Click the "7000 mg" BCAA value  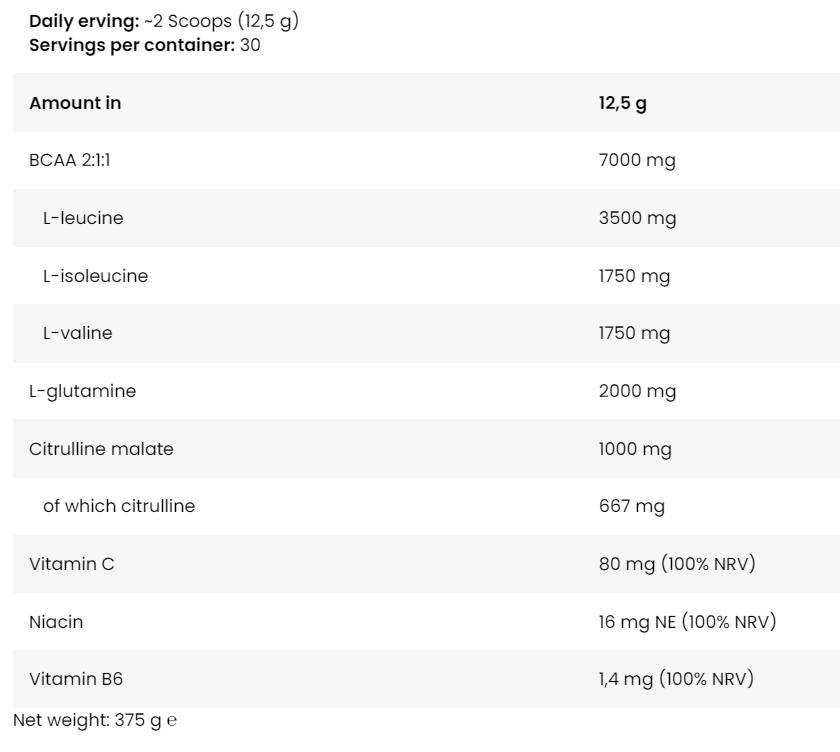(637, 160)
